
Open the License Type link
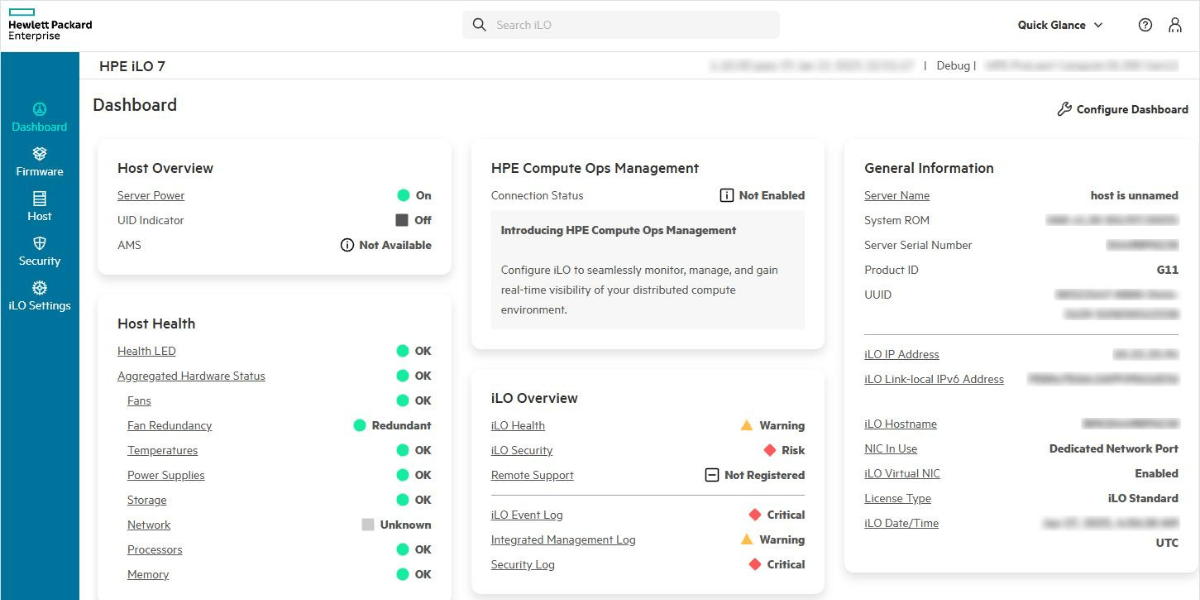[898, 499]
